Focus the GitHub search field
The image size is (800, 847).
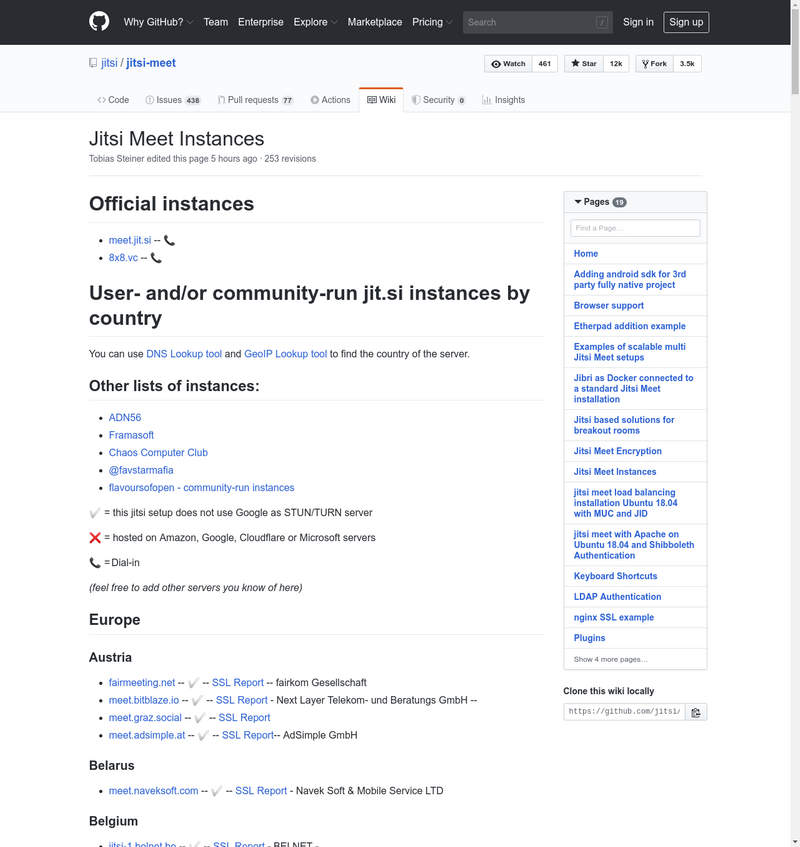pos(537,22)
